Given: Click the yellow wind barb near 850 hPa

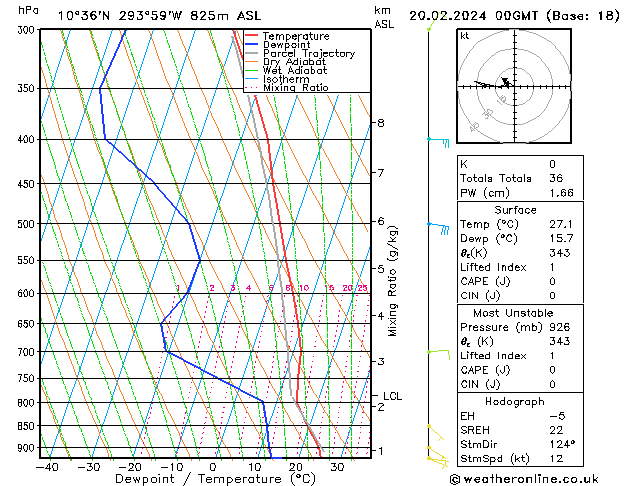Looking at the screenshot, I should pyautogui.click(x=435, y=430).
